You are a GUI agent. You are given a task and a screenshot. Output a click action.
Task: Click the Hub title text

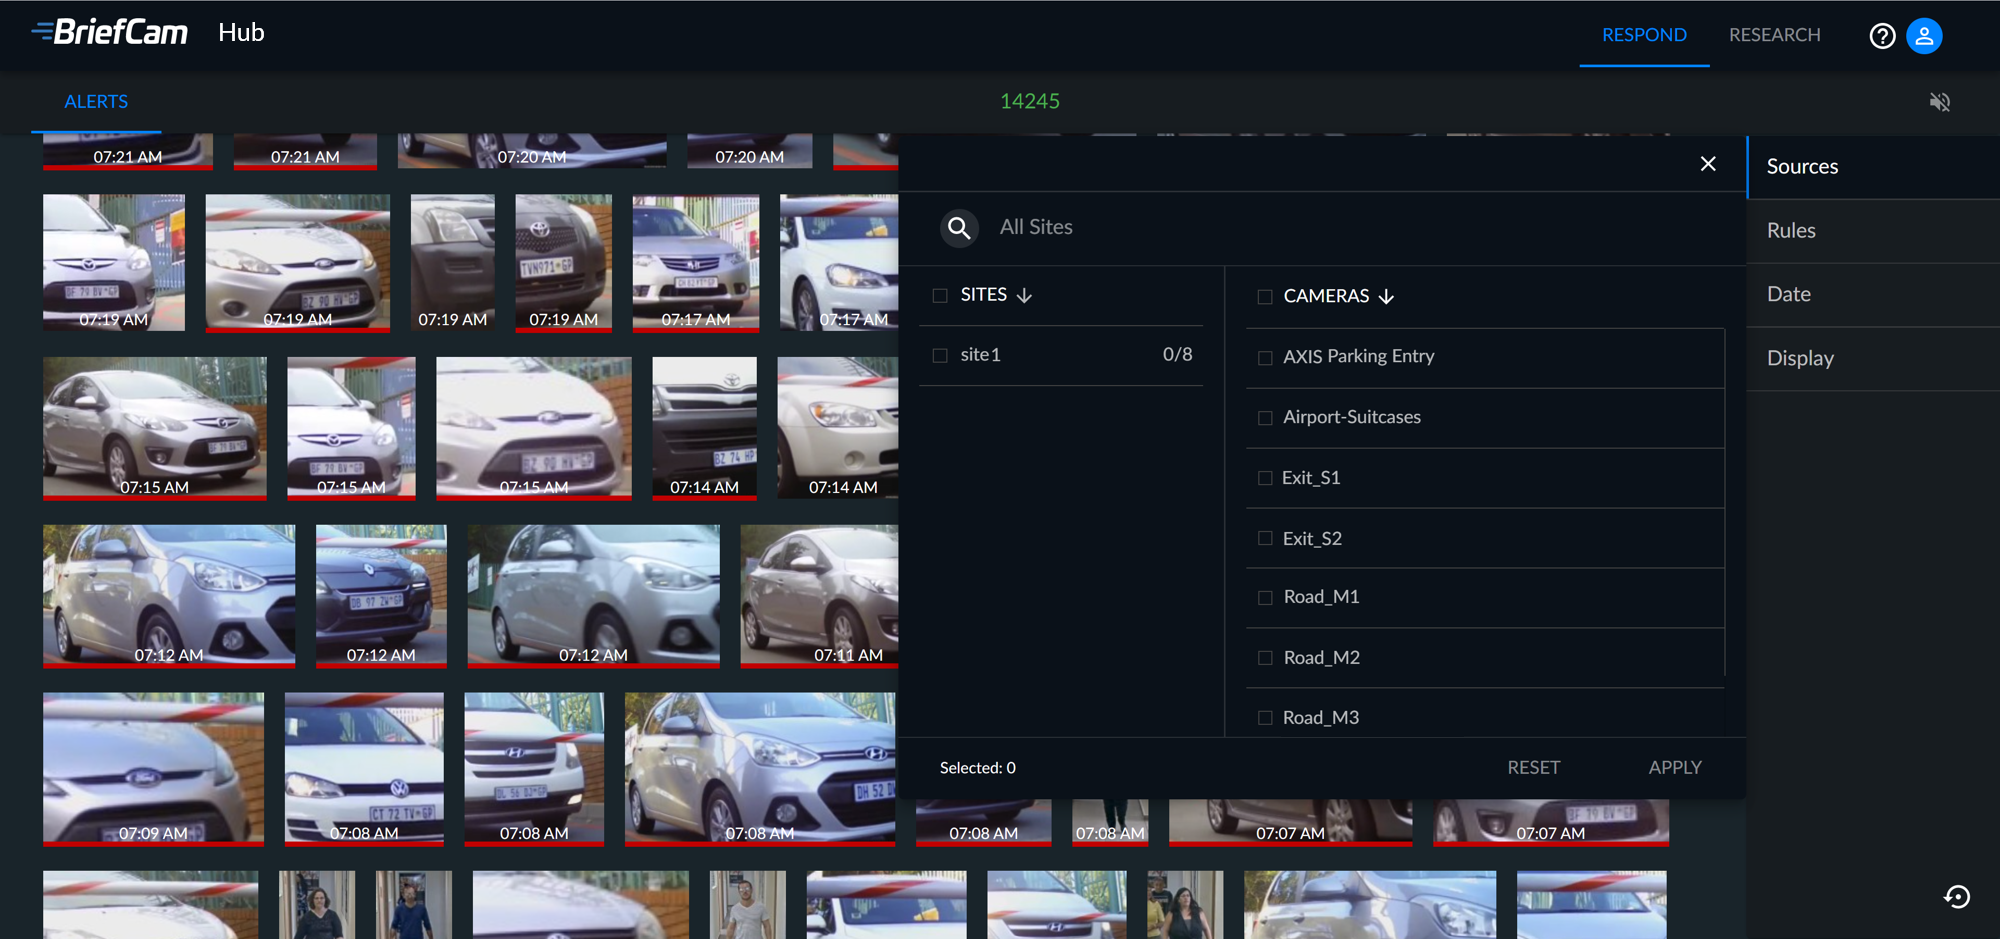241,33
